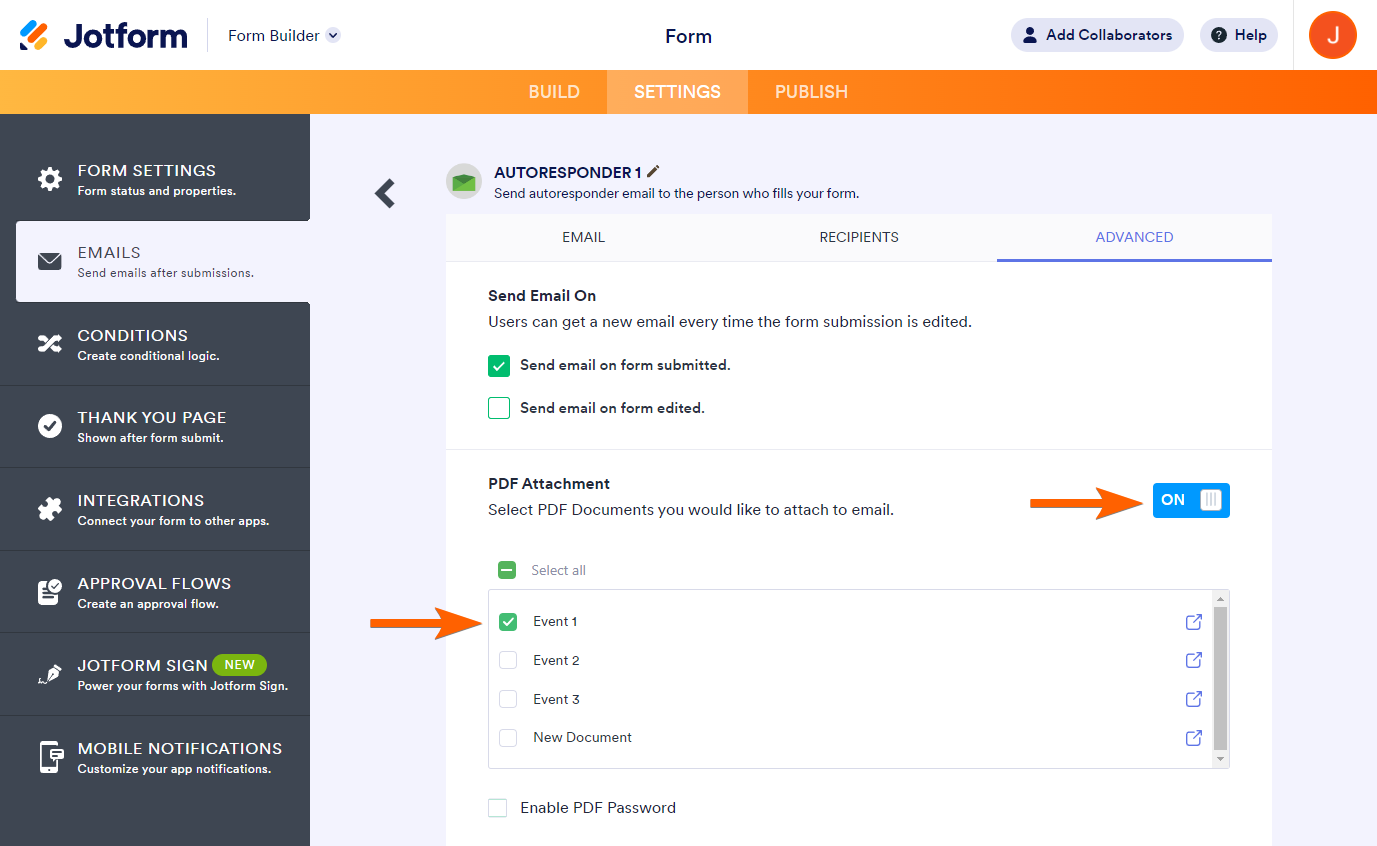Enable Send email on form edited
Image resolution: width=1377 pixels, height=846 pixels.
pyautogui.click(x=499, y=408)
